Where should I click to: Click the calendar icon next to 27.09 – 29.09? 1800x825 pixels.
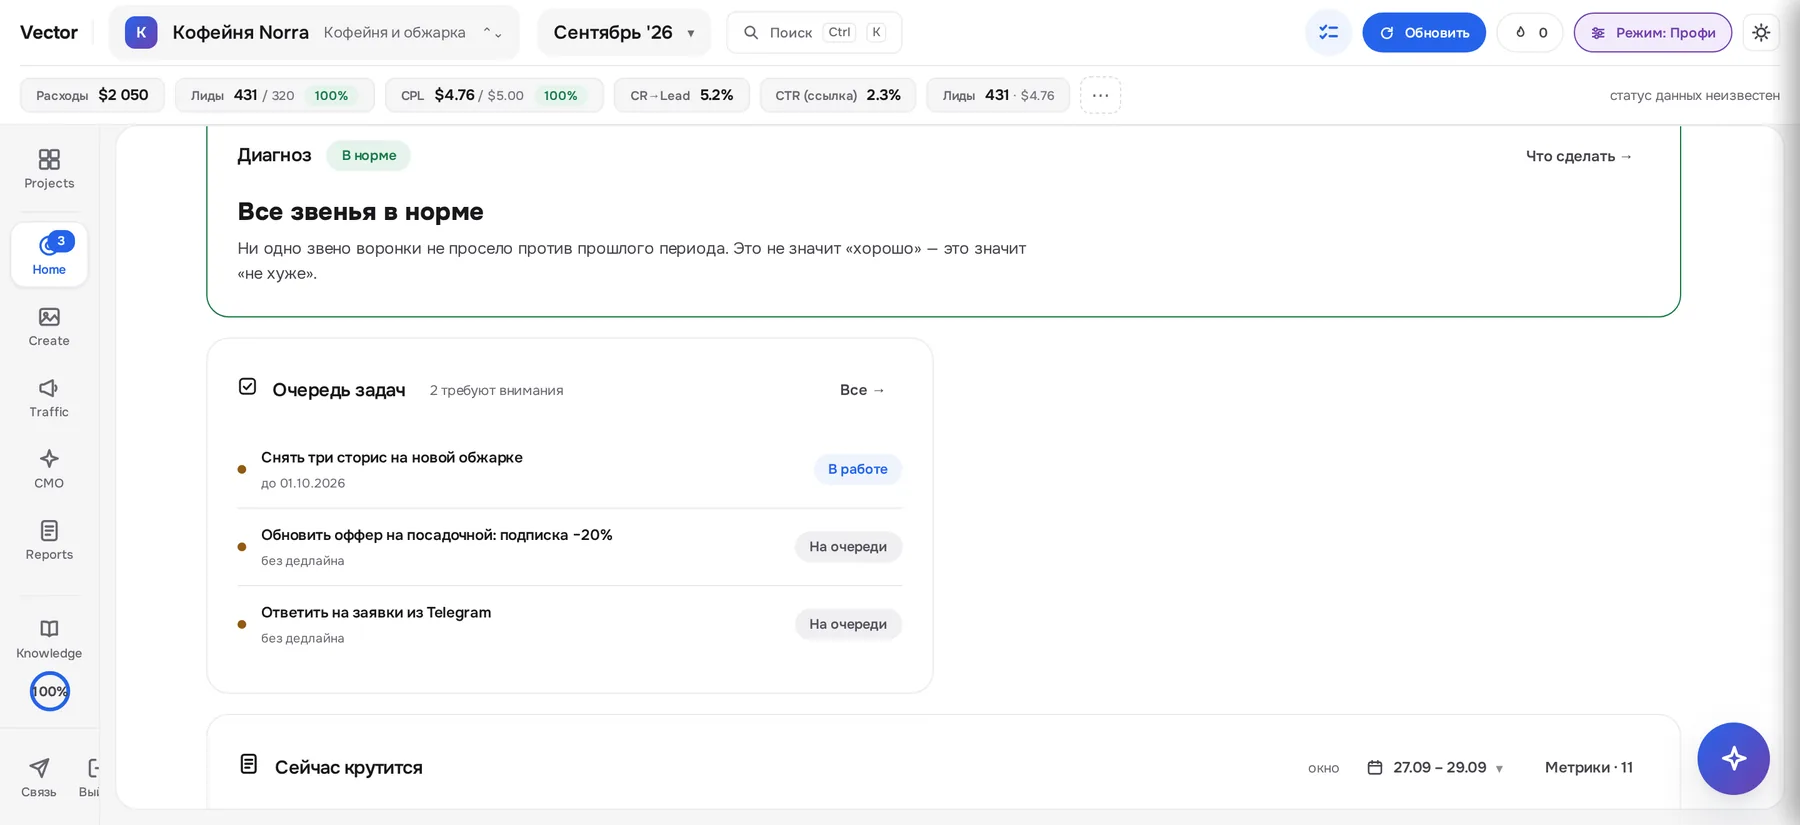[x=1375, y=767]
